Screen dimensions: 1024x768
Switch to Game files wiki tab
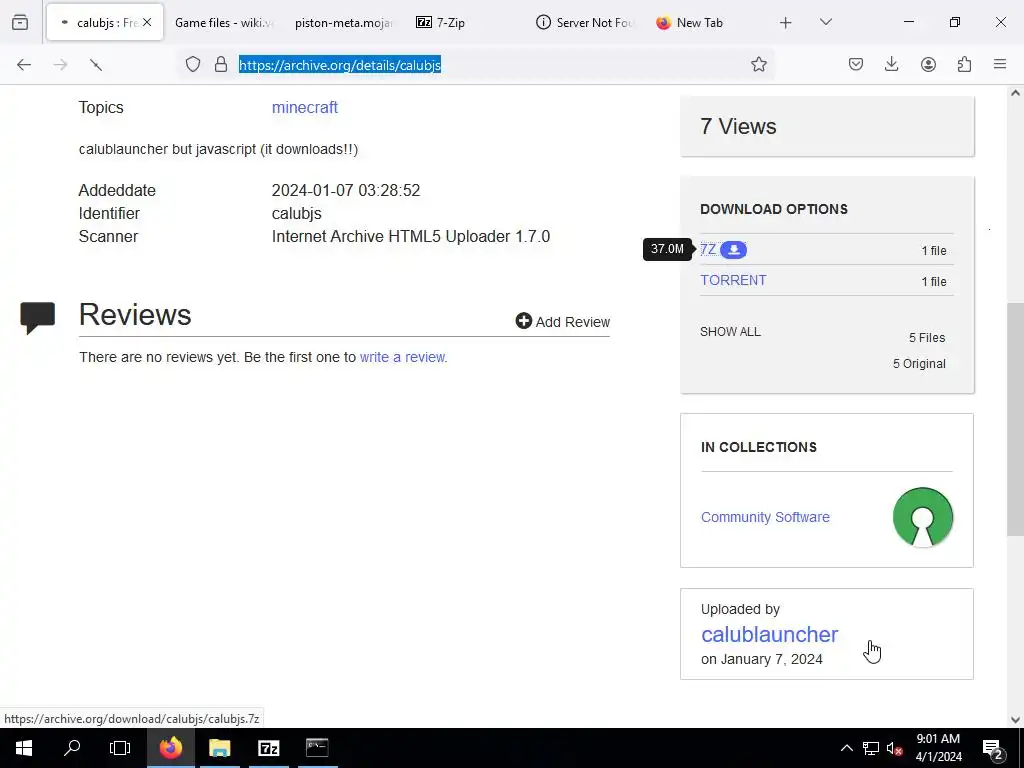pyautogui.click(x=224, y=22)
